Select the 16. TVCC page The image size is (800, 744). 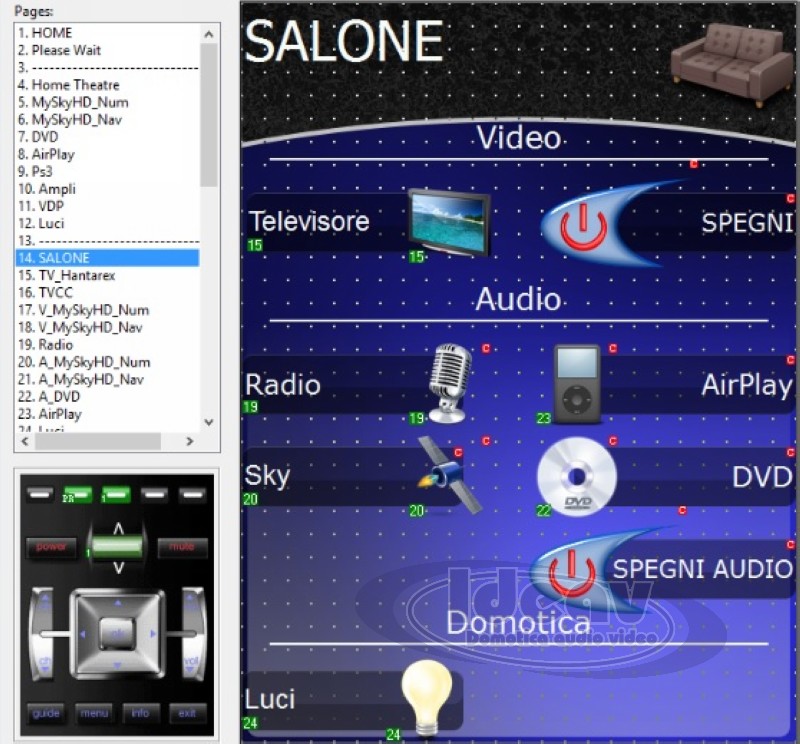[107, 292]
